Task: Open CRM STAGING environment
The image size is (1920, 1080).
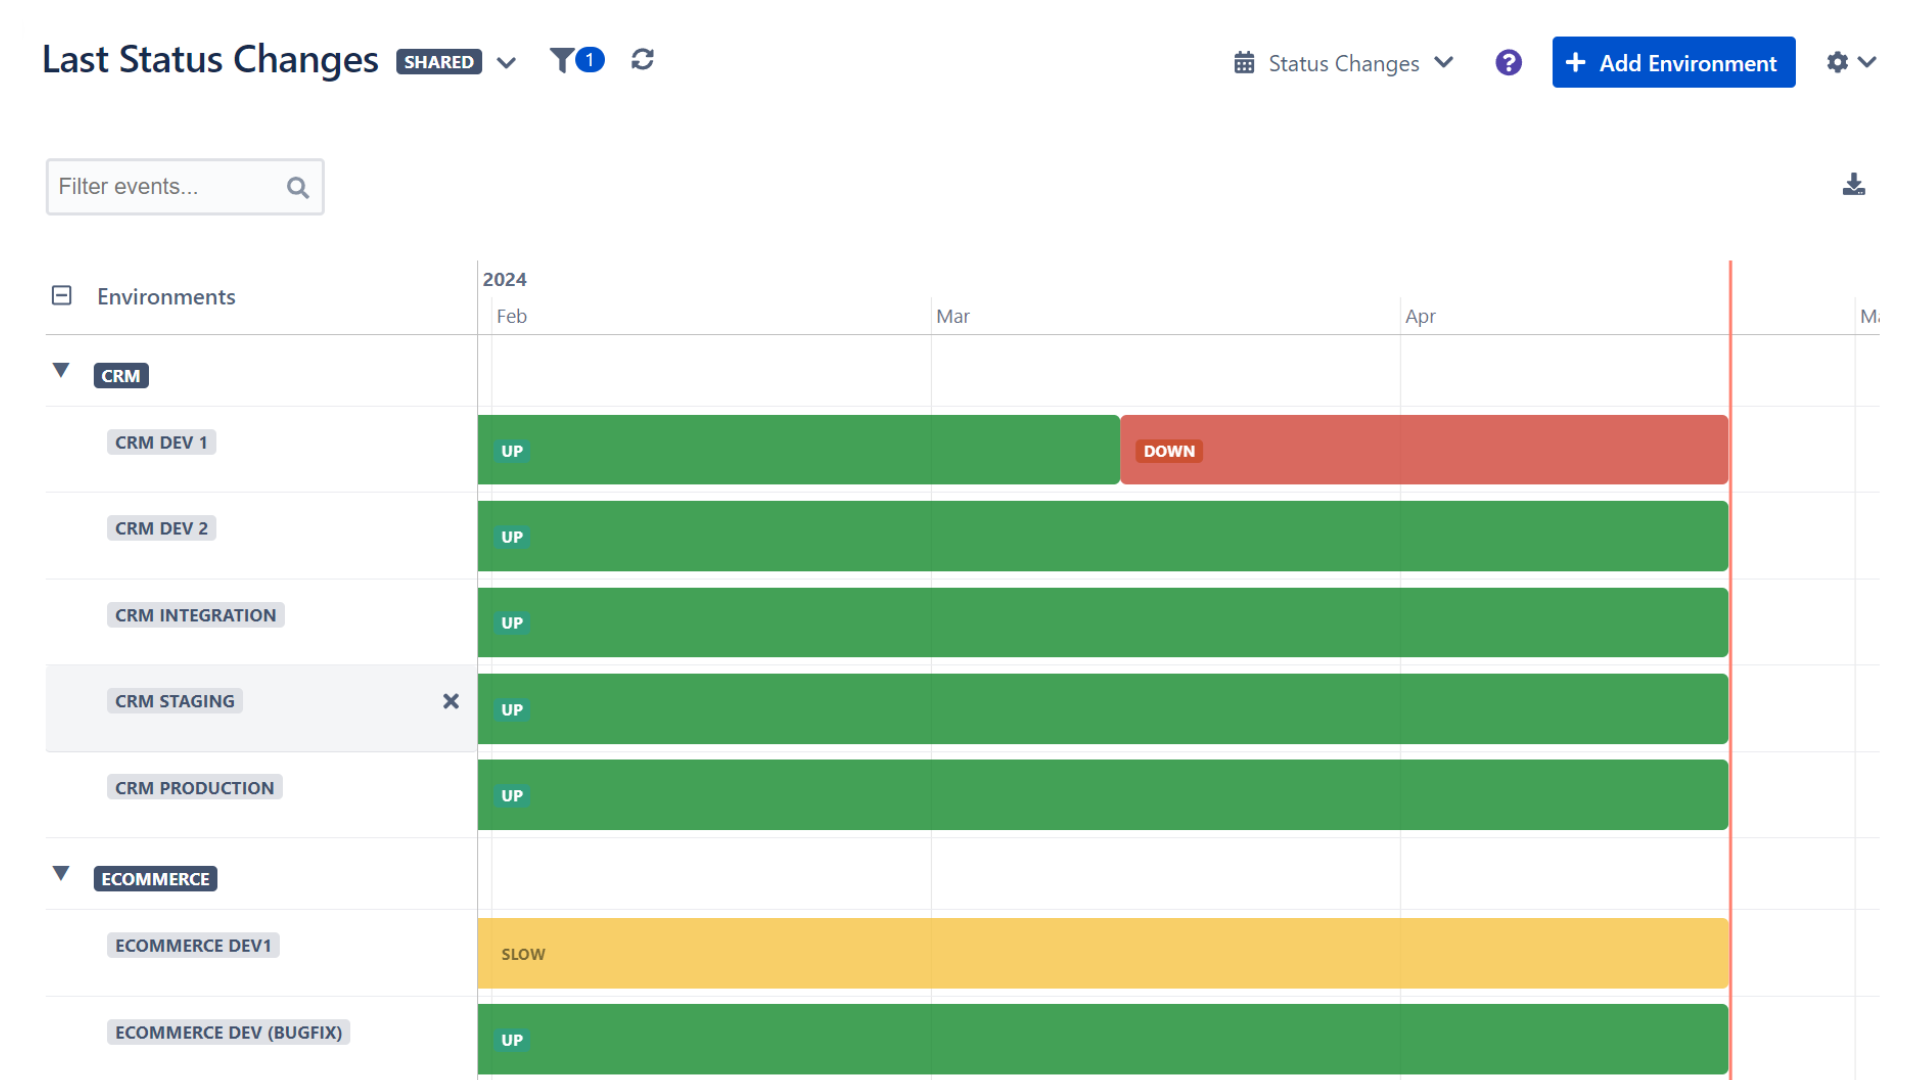Action: coord(175,702)
